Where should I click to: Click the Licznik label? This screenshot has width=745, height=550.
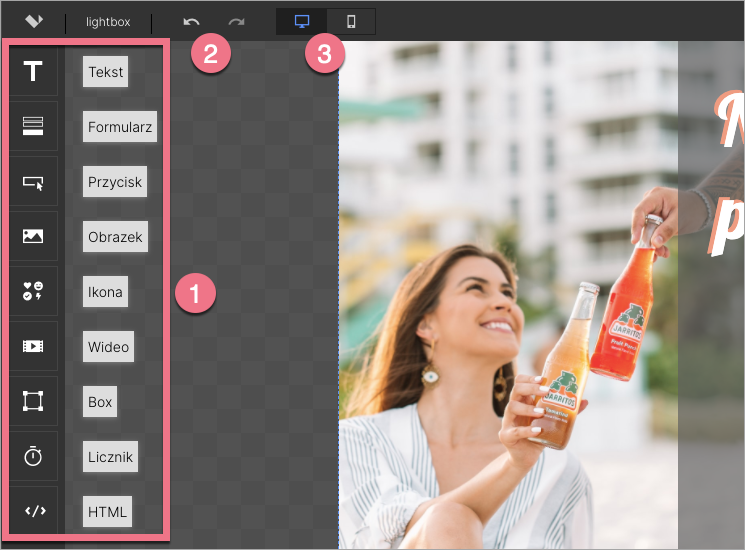tap(110, 457)
